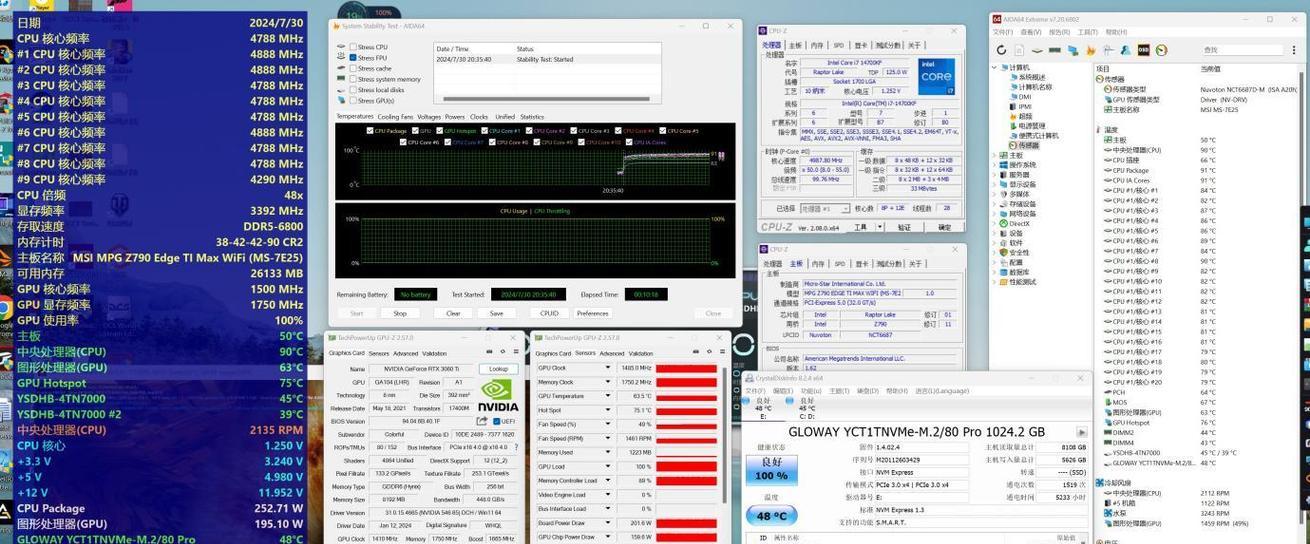Open the GPU Temperature sensor dropdown
The width and height of the screenshot is (1310, 544).
(x=608, y=396)
